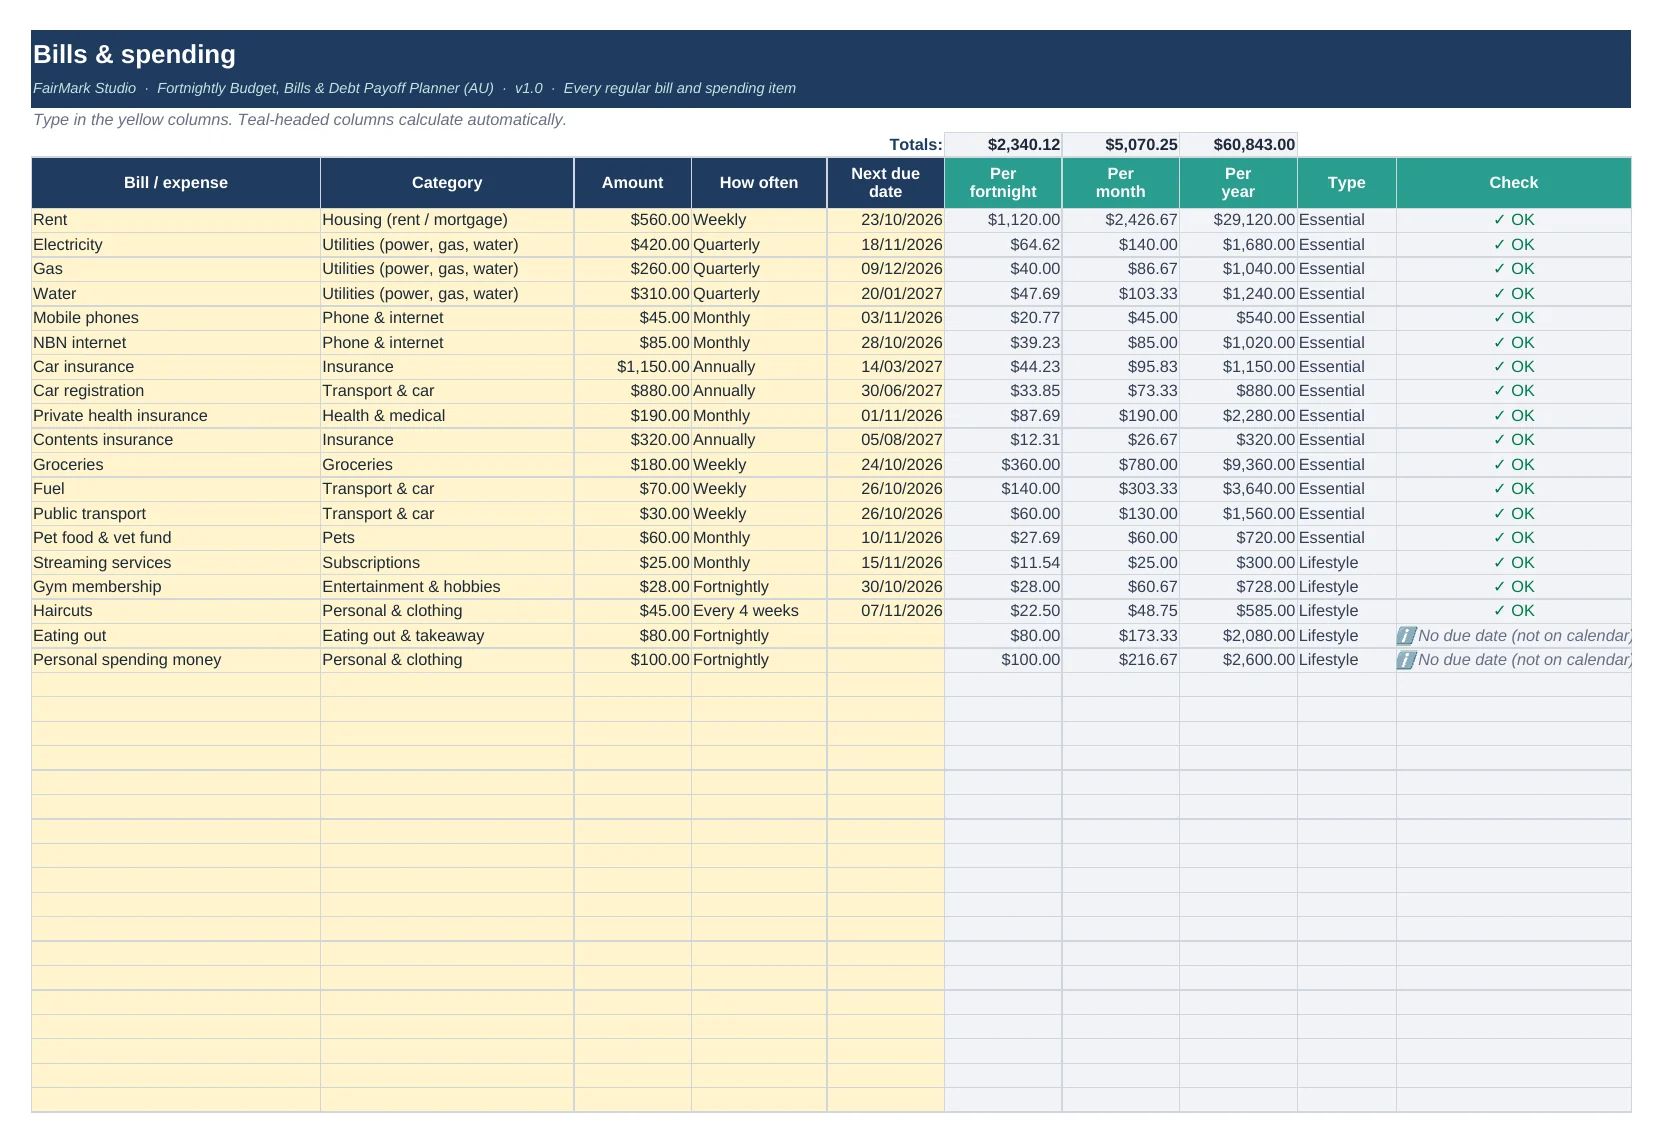1662x1143 pixels.
Task: Select the 'NBN internet' row name
Action: coord(176,343)
